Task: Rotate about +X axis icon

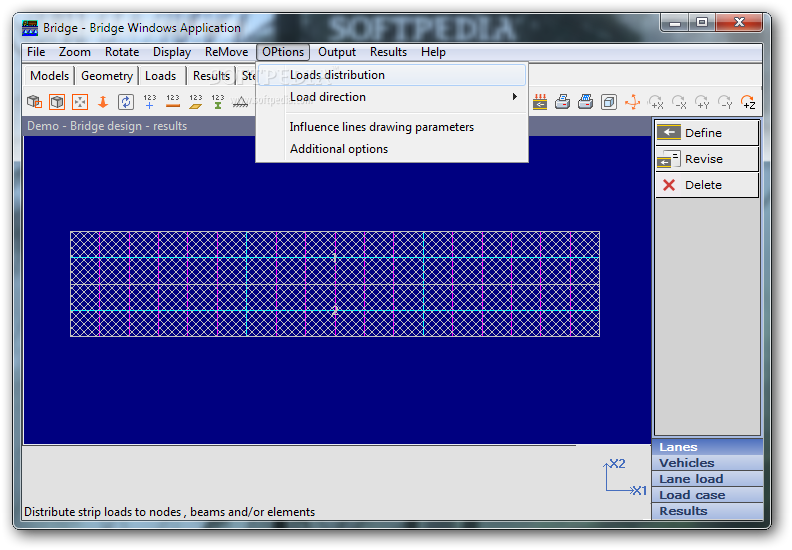Action: click(656, 102)
